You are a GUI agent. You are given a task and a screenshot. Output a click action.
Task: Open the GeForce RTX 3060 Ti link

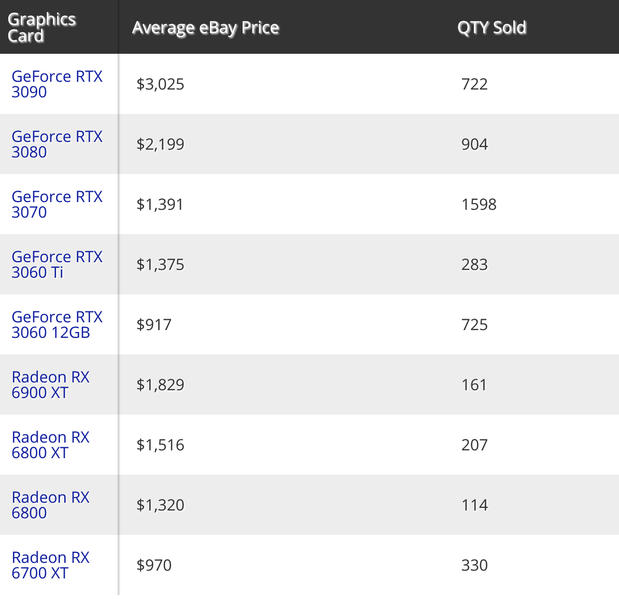pos(56,264)
